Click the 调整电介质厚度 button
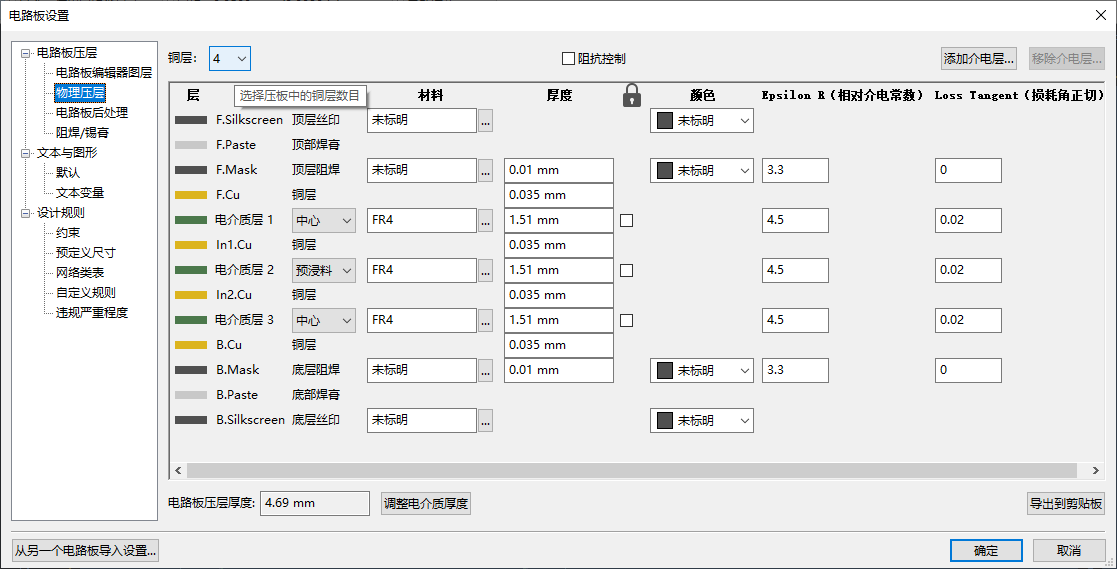Screen dimensions: 1117x569 coord(426,503)
